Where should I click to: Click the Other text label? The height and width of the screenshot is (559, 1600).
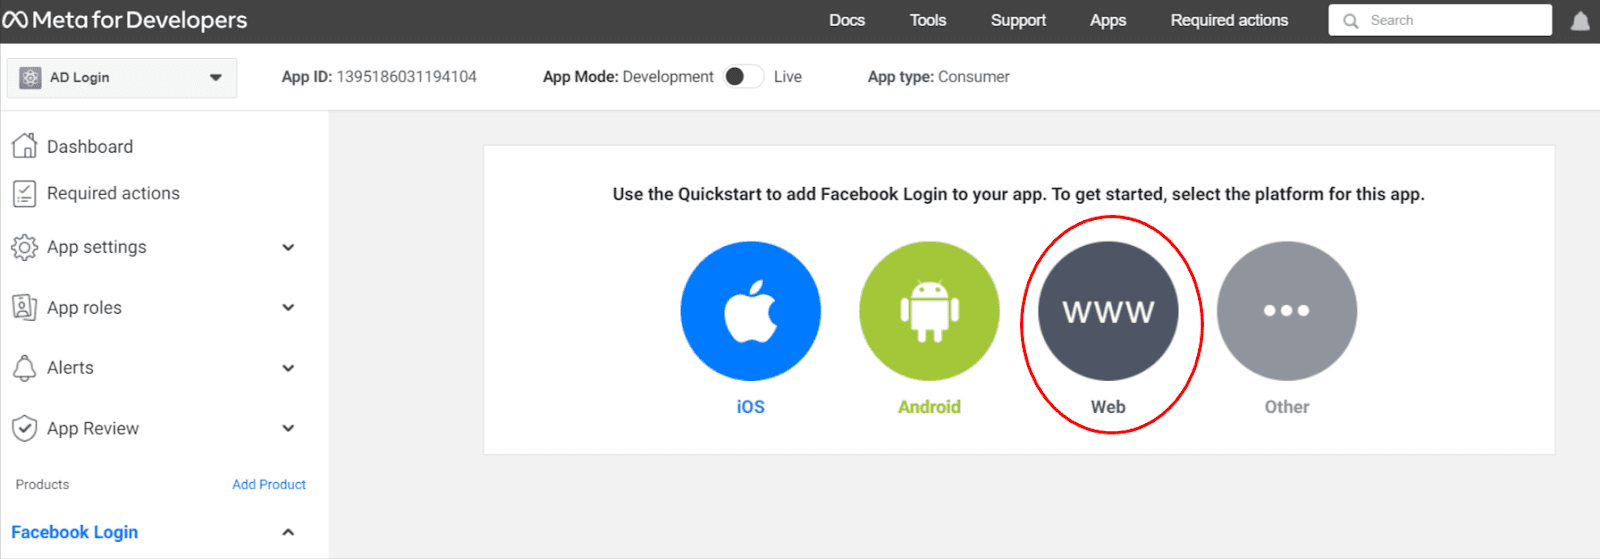click(1287, 407)
